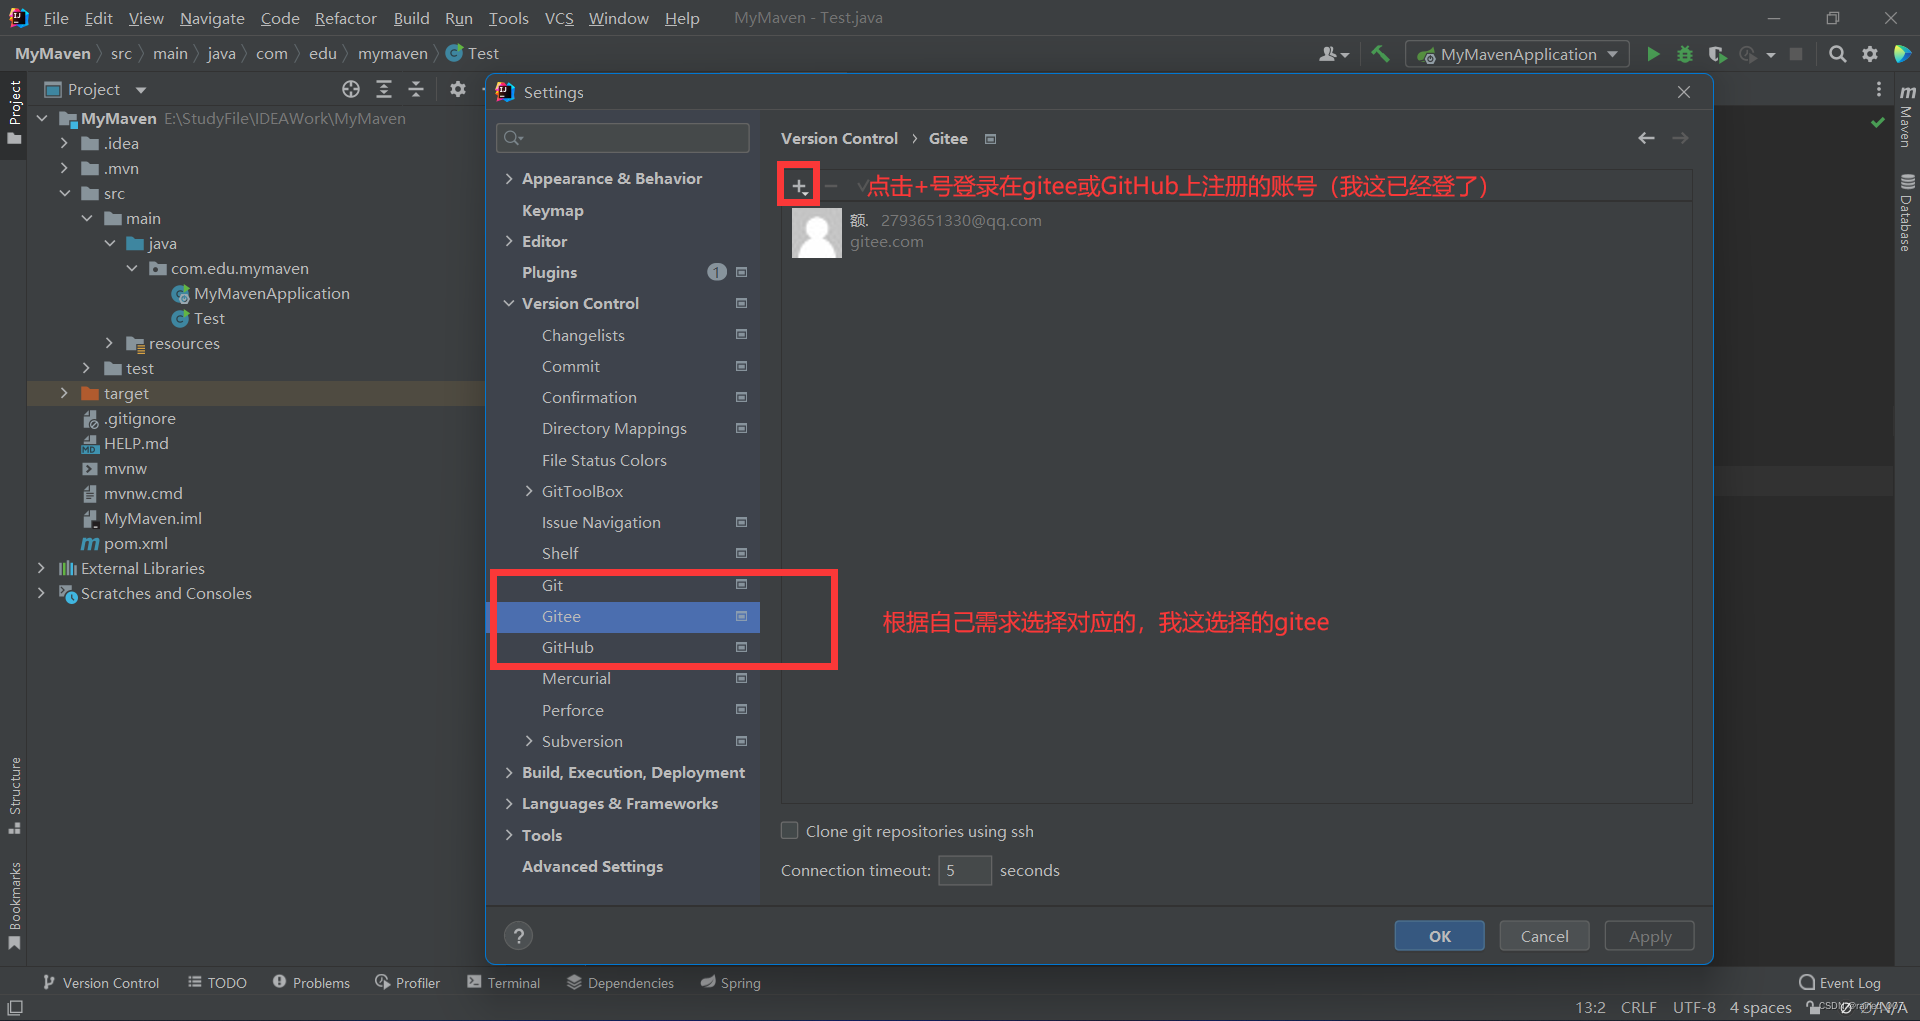Open the Project view dropdown arrow
The width and height of the screenshot is (1920, 1021).
[141, 90]
